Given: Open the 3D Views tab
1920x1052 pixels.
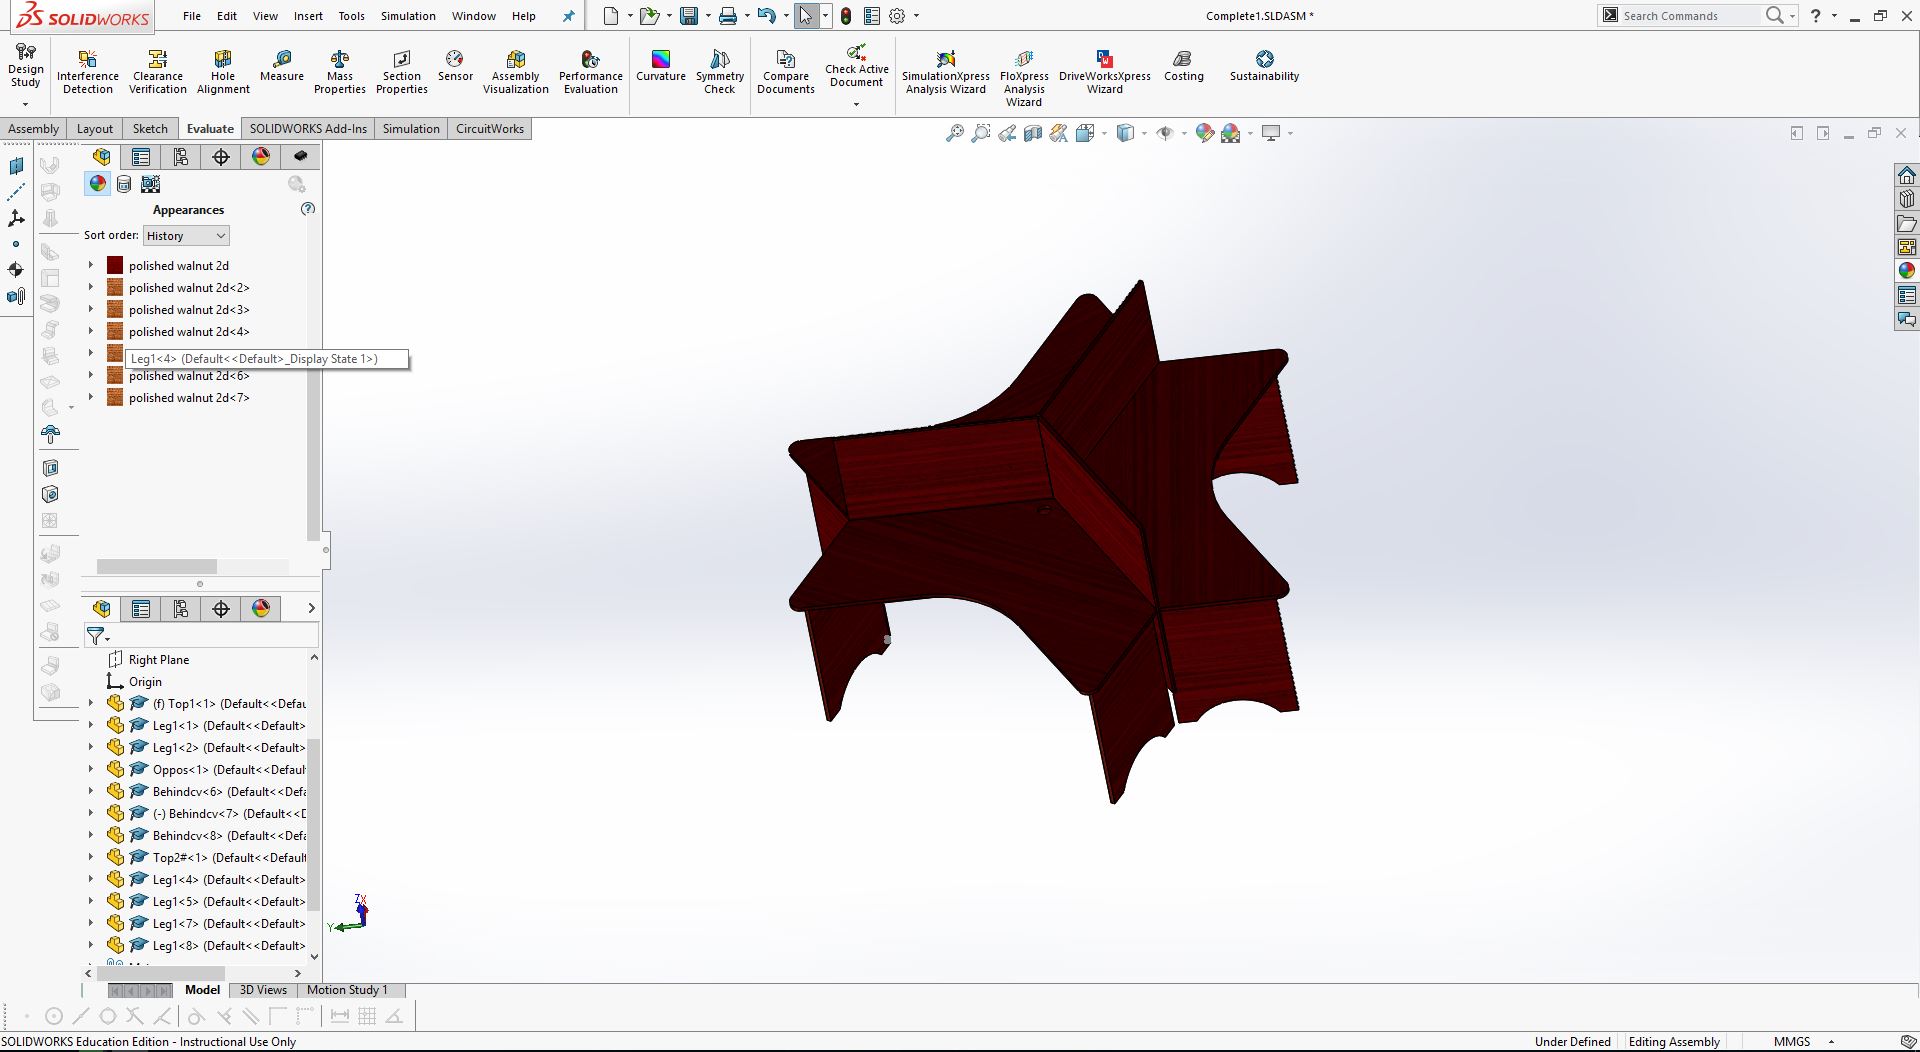Looking at the screenshot, I should pyautogui.click(x=263, y=990).
